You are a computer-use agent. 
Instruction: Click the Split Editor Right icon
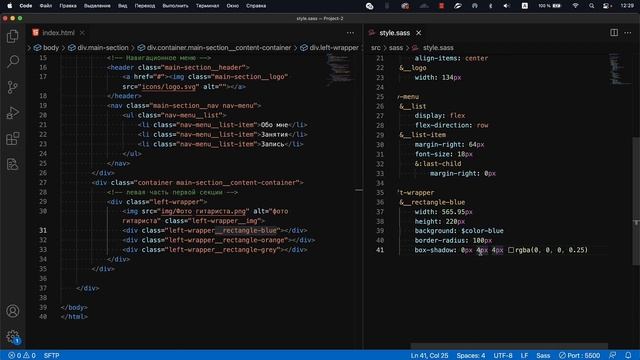tap(614, 33)
